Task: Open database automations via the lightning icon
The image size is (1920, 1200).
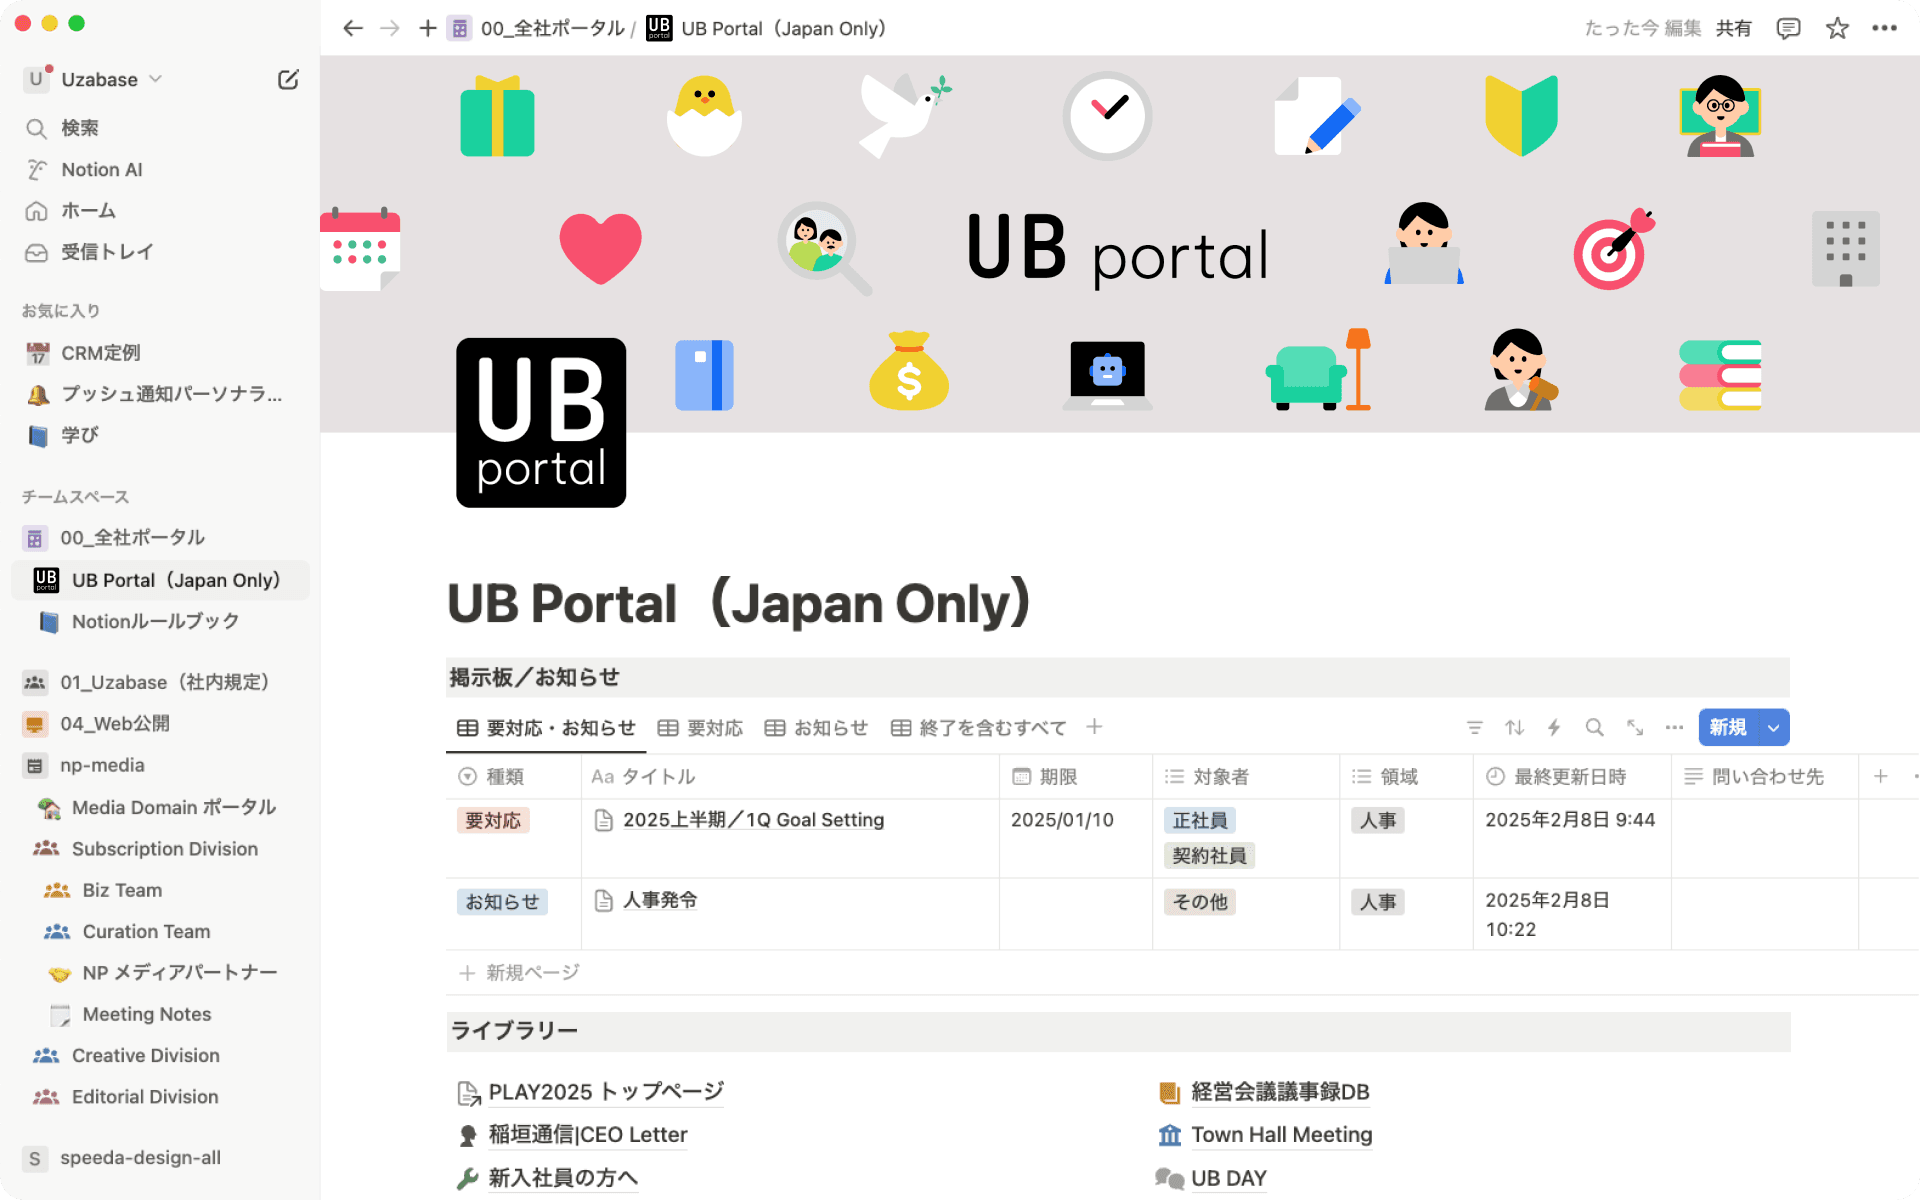Action: 1554,727
